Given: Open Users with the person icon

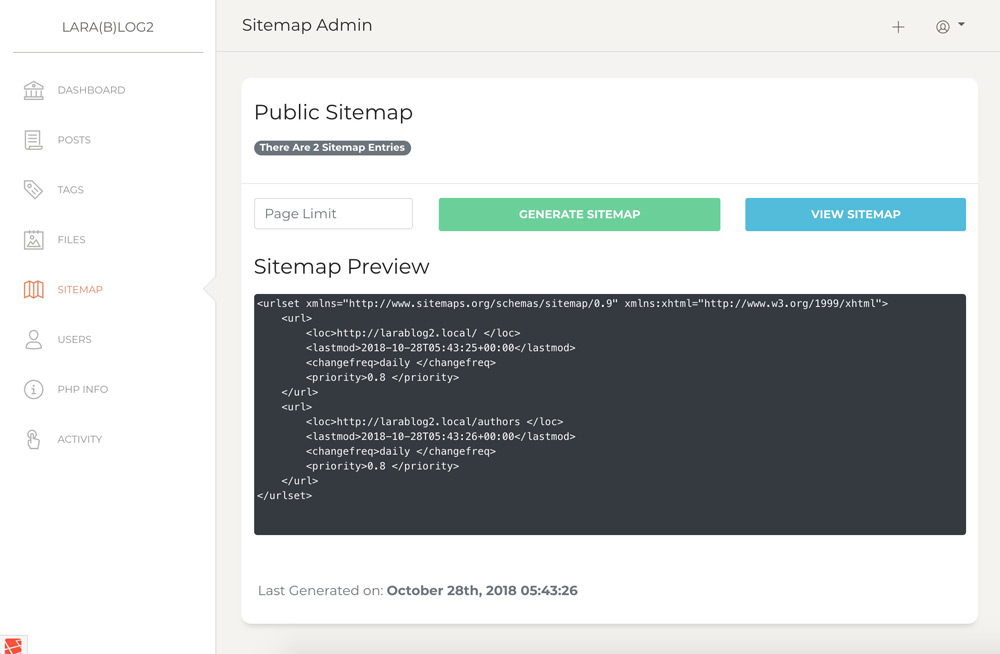Looking at the screenshot, I should 33,339.
